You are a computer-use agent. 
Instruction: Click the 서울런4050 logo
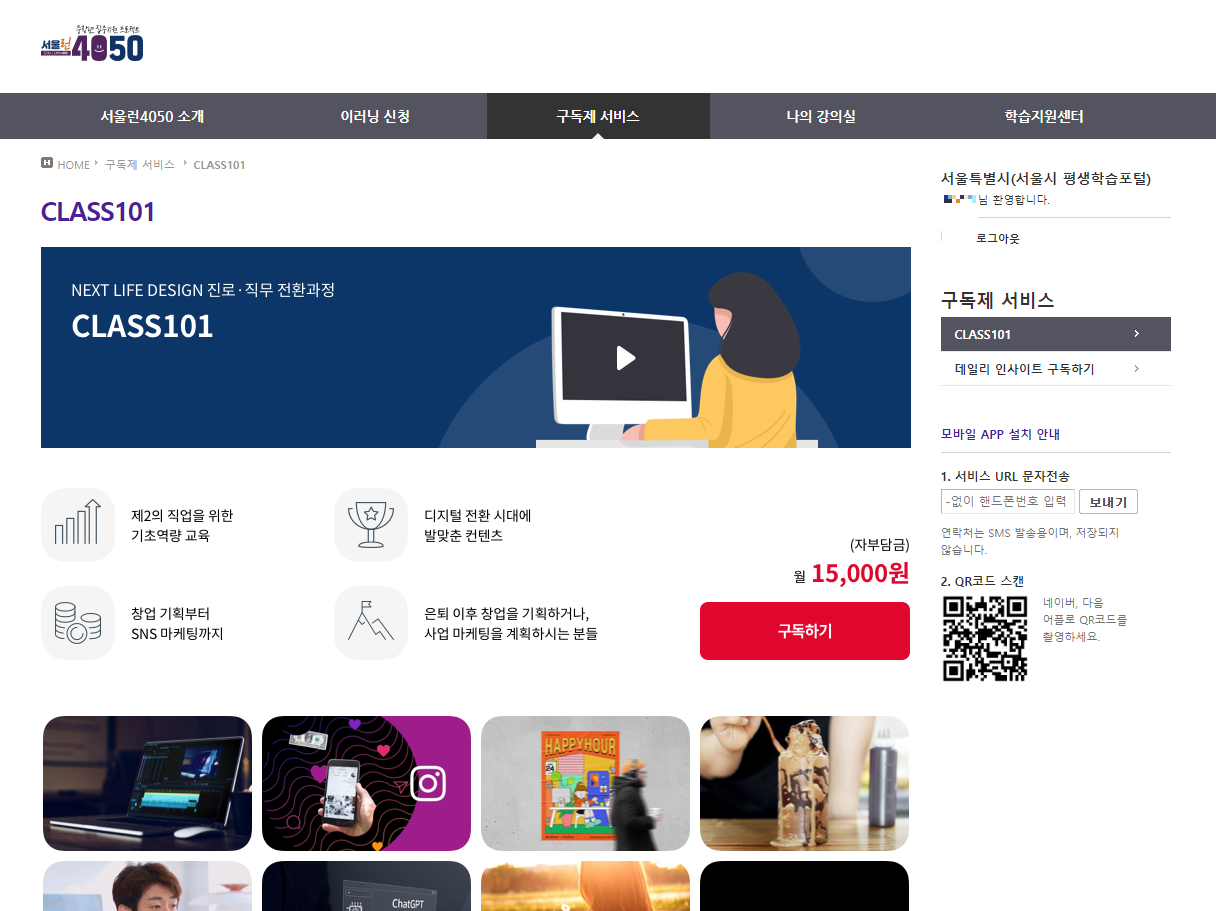92,44
